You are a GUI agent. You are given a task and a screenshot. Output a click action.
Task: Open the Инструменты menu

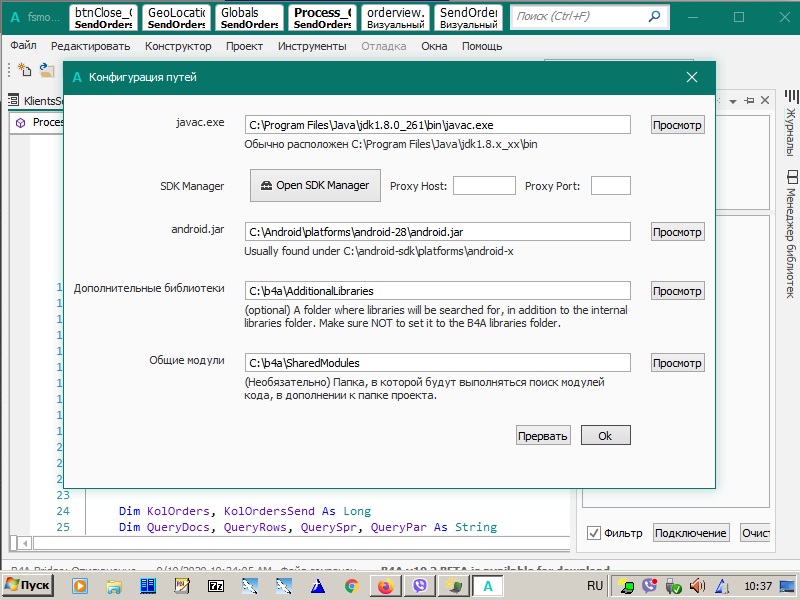click(x=312, y=46)
